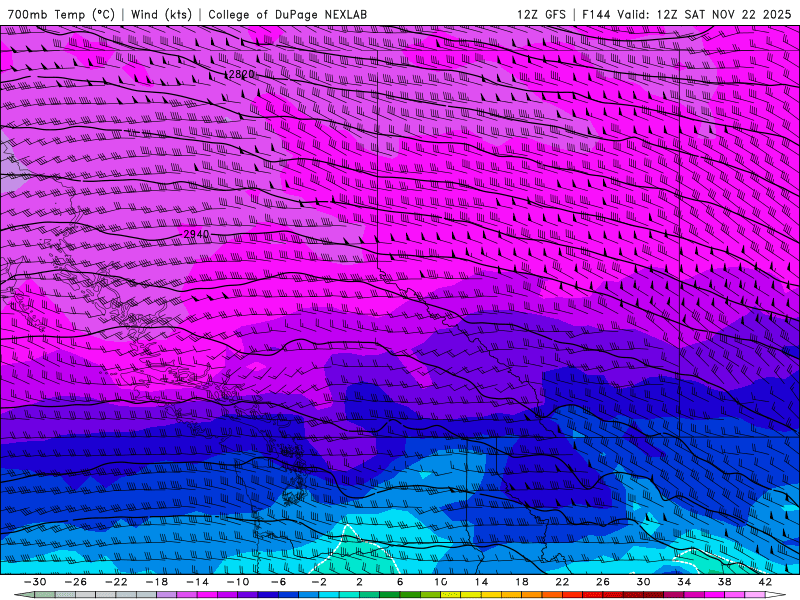Select the 38 value on the temperature scale
The height and width of the screenshot is (600, 800).
tap(724, 582)
